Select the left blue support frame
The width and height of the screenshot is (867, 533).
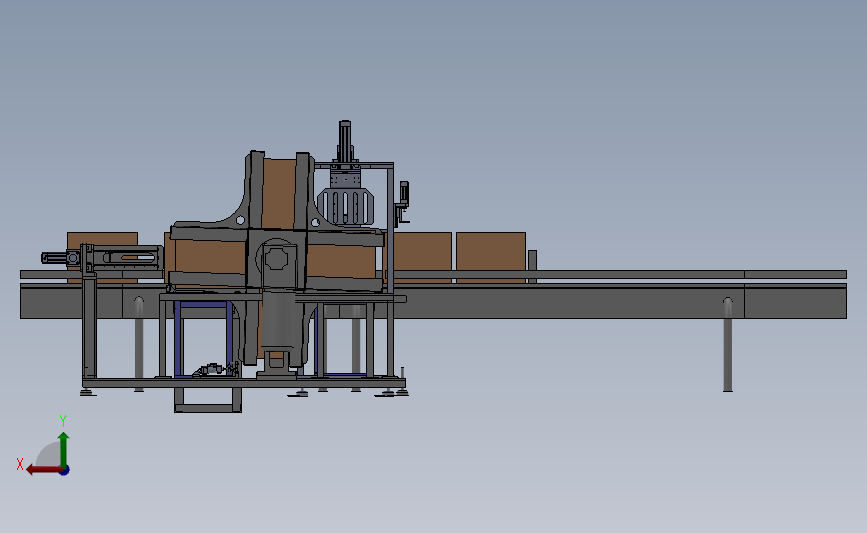pos(203,338)
